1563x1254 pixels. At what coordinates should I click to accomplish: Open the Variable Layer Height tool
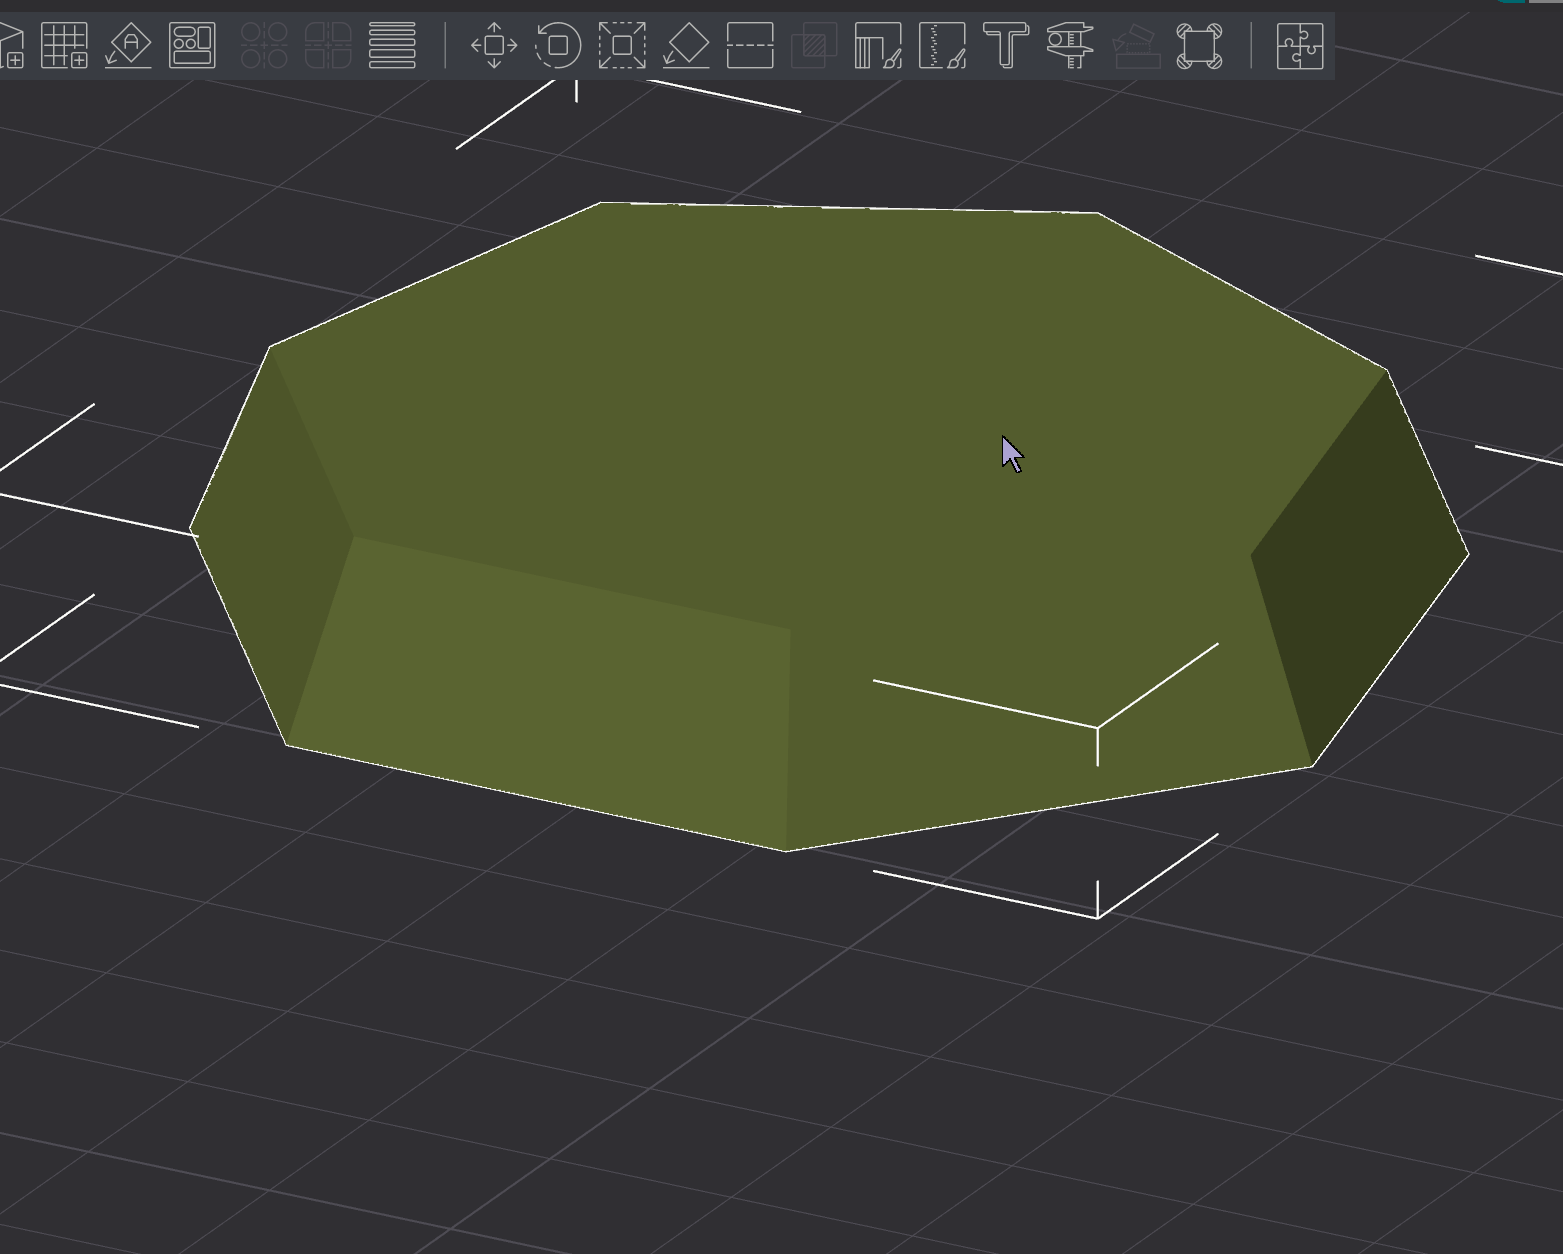(392, 46)
